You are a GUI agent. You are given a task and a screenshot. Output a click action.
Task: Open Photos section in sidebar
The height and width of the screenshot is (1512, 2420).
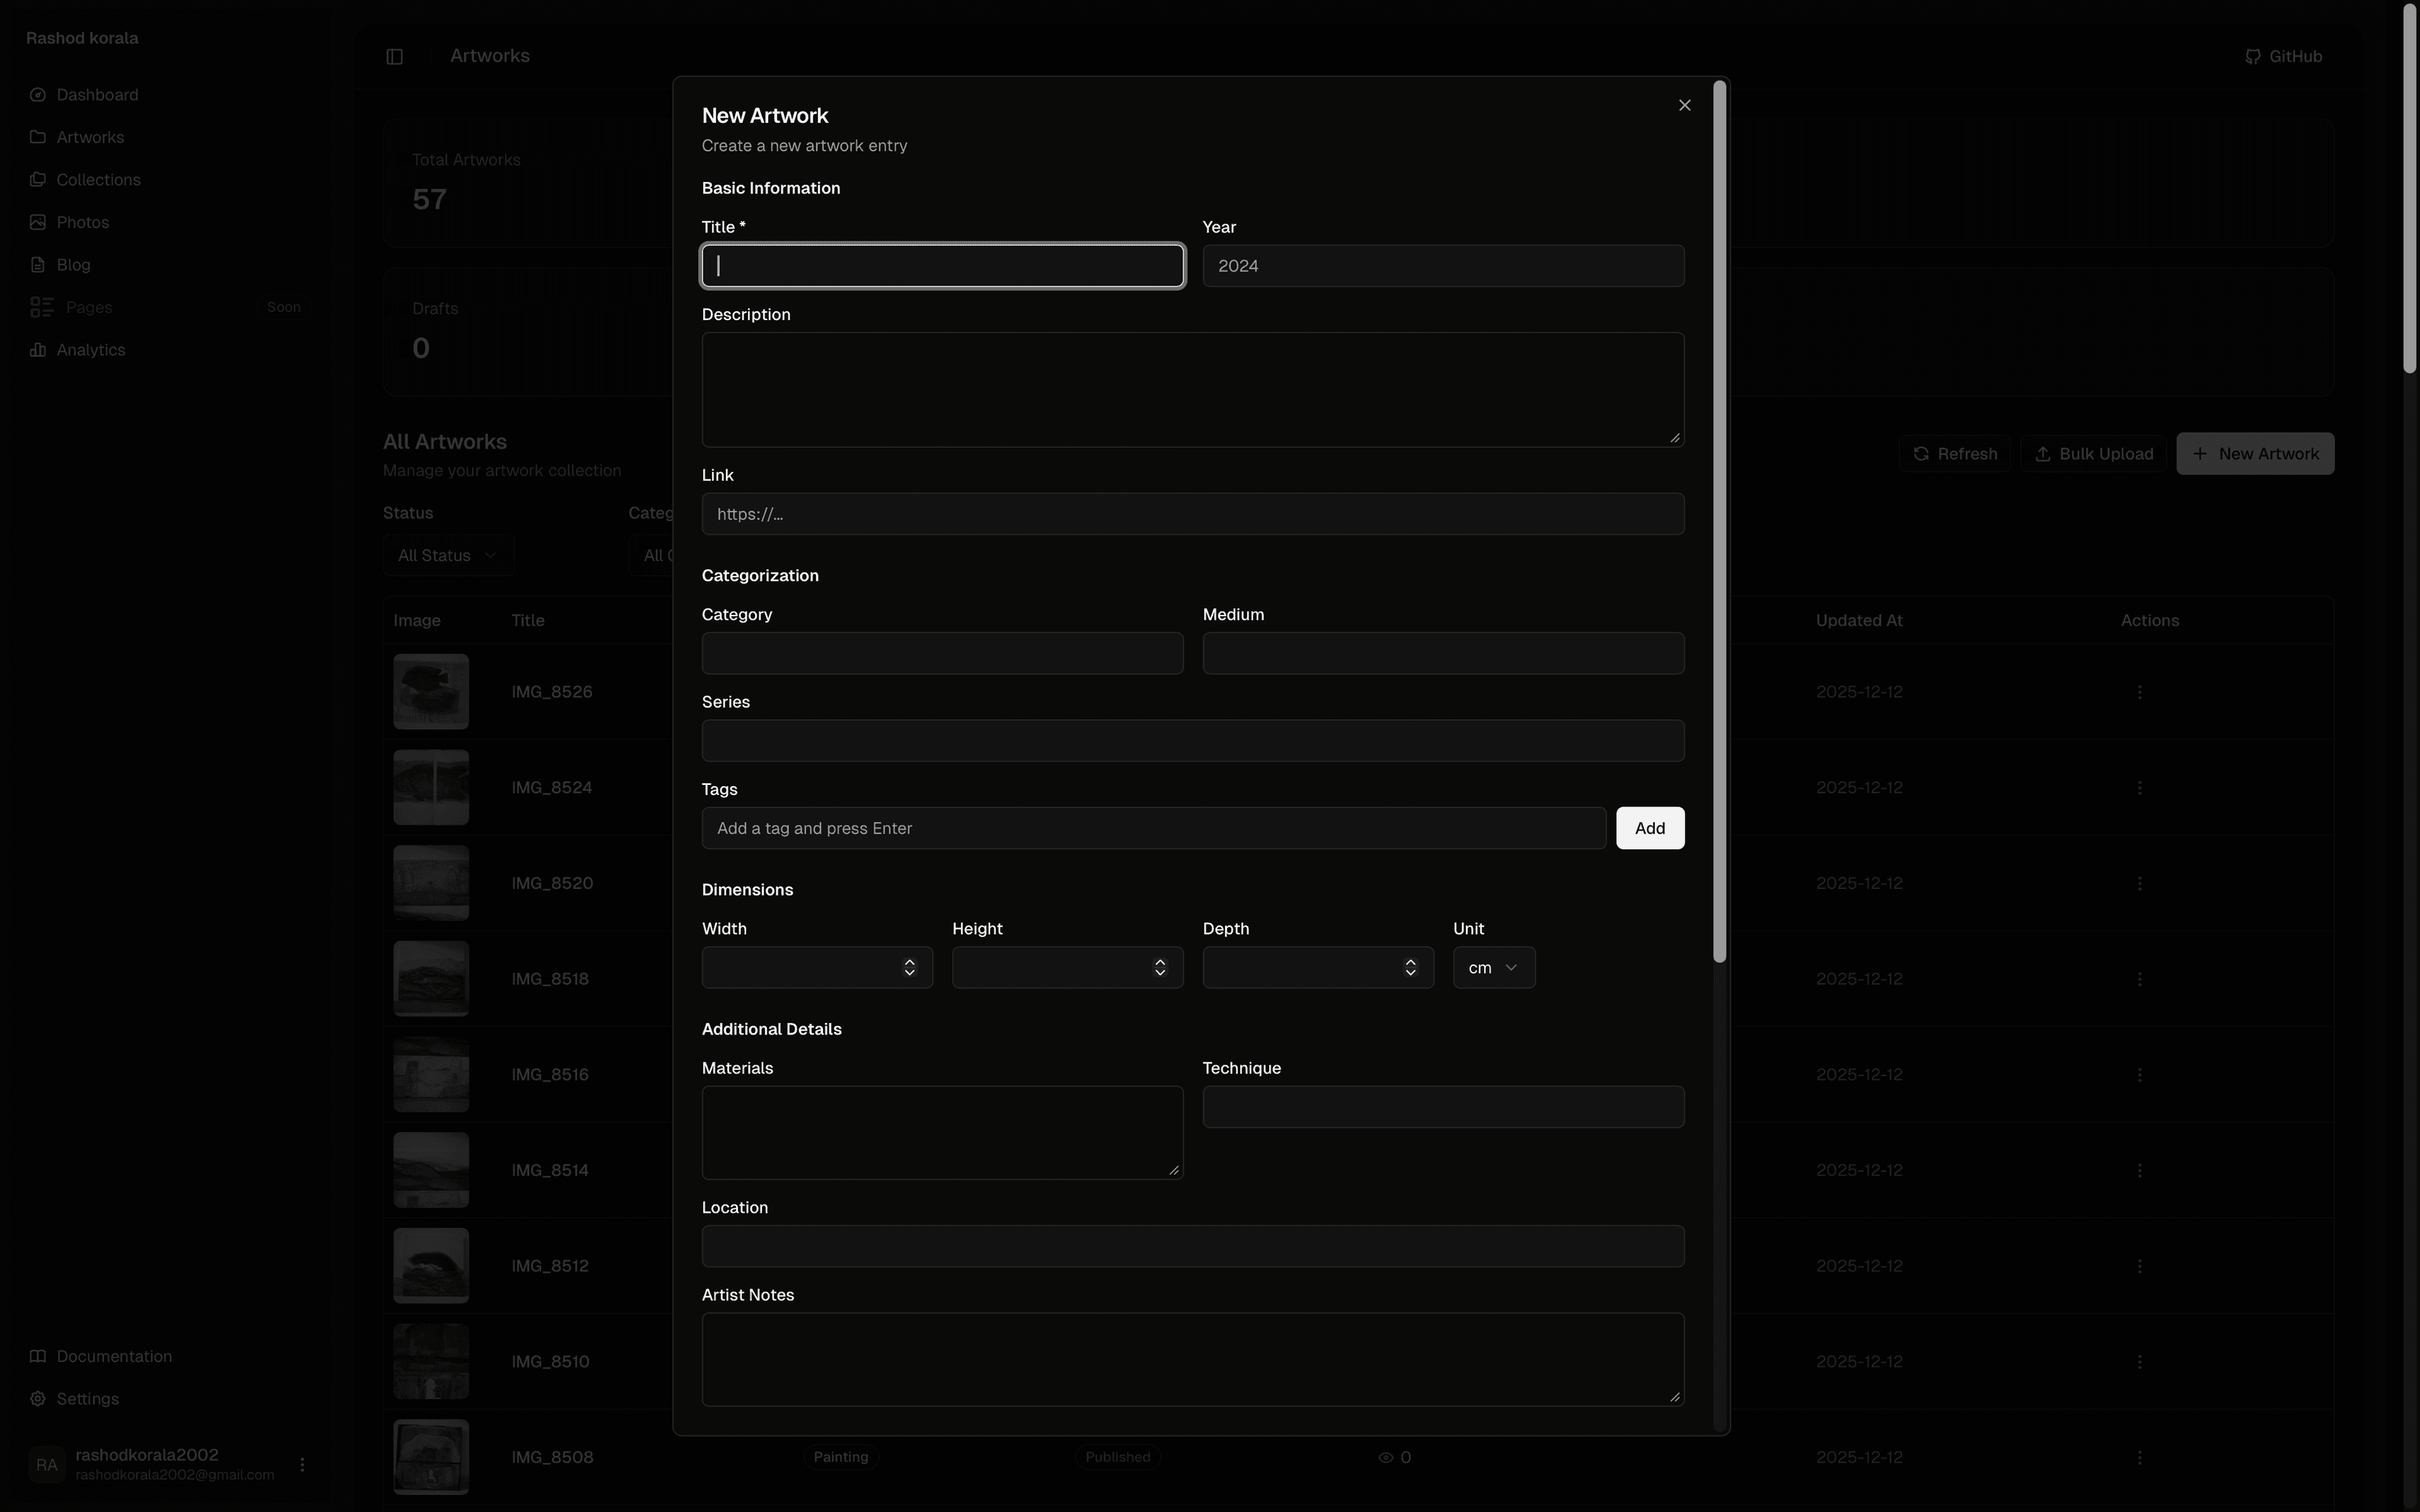(82, 222)
